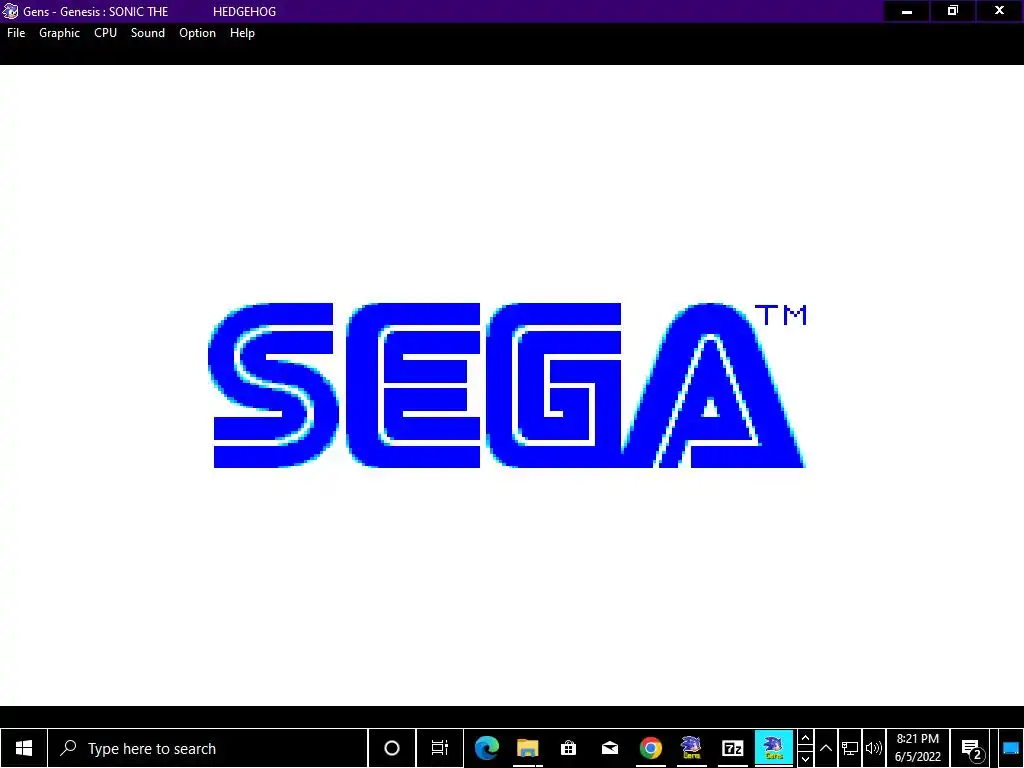This screenshot has height=768, width=1024.
Task: Open File Explorer from taskbar
Action: tap(528, 748)
